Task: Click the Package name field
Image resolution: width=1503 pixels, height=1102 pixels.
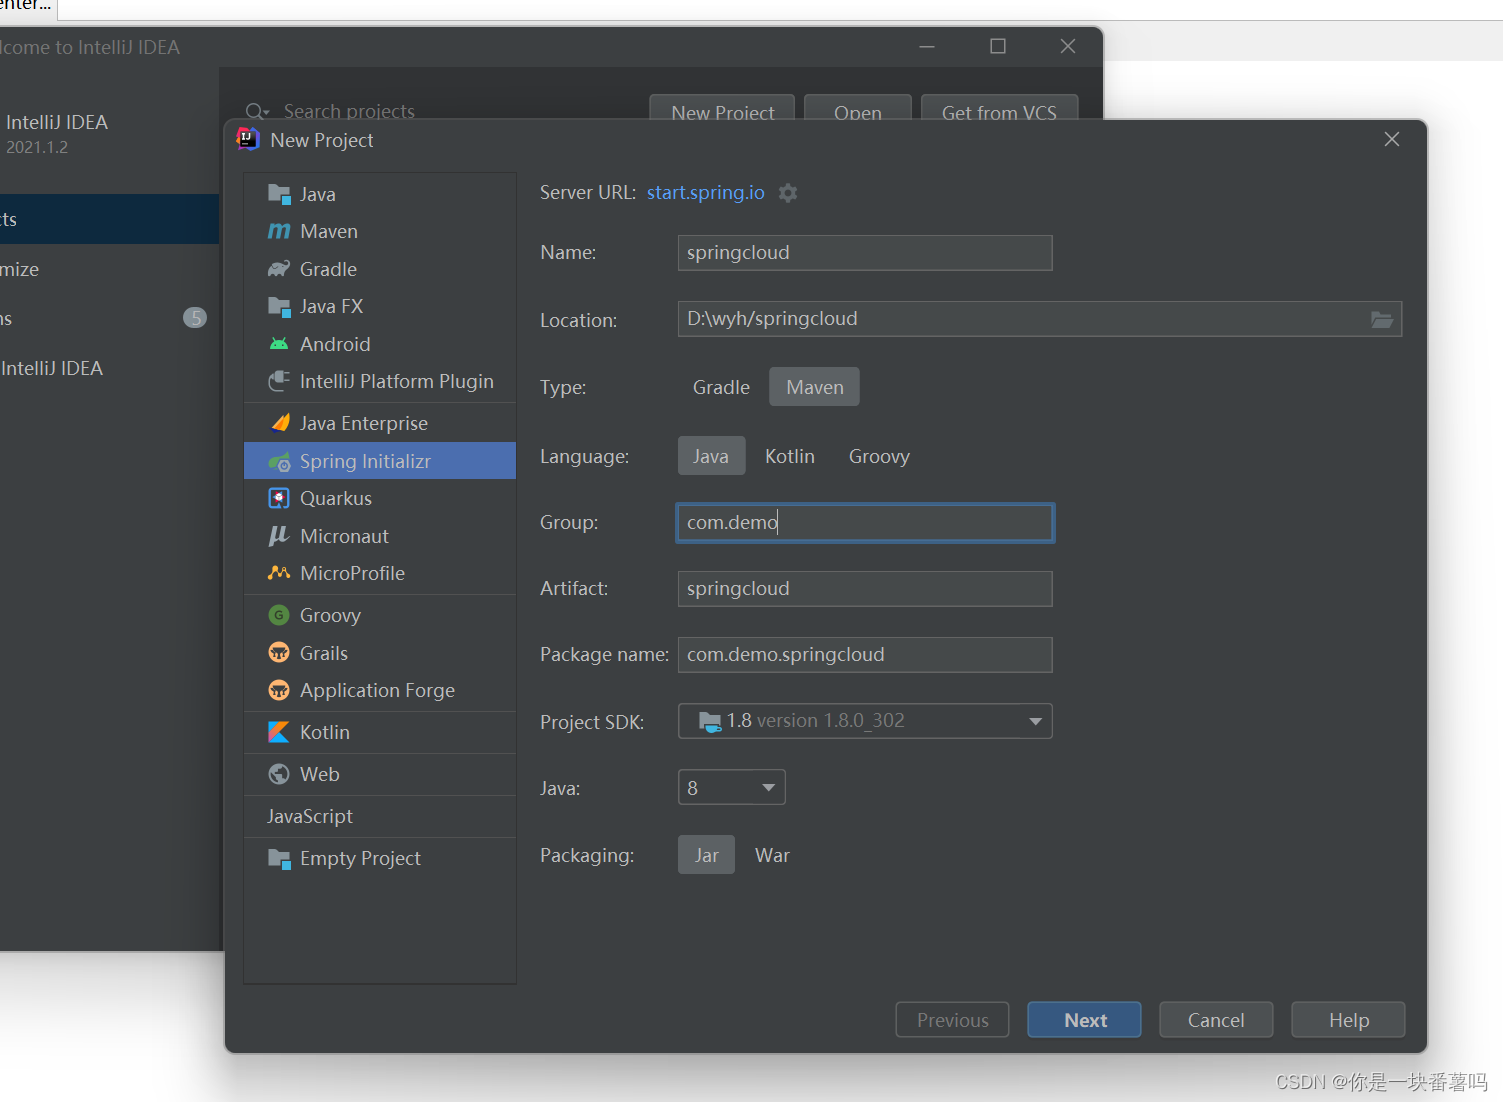Action: click(865, 655)
